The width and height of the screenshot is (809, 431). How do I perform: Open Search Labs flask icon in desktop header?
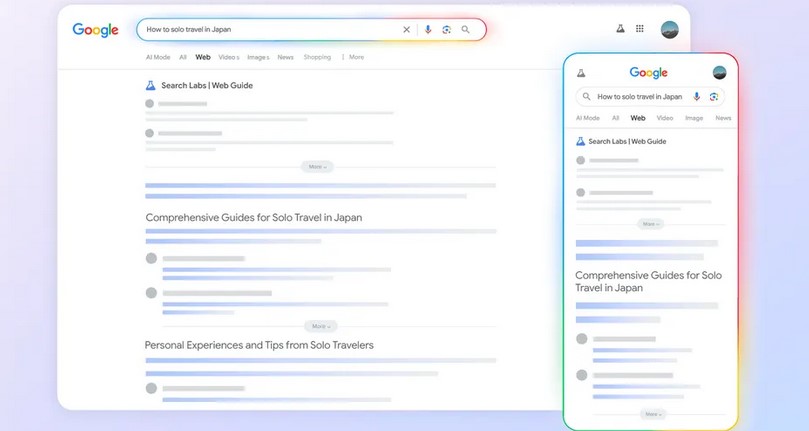[x=621, y=29]
